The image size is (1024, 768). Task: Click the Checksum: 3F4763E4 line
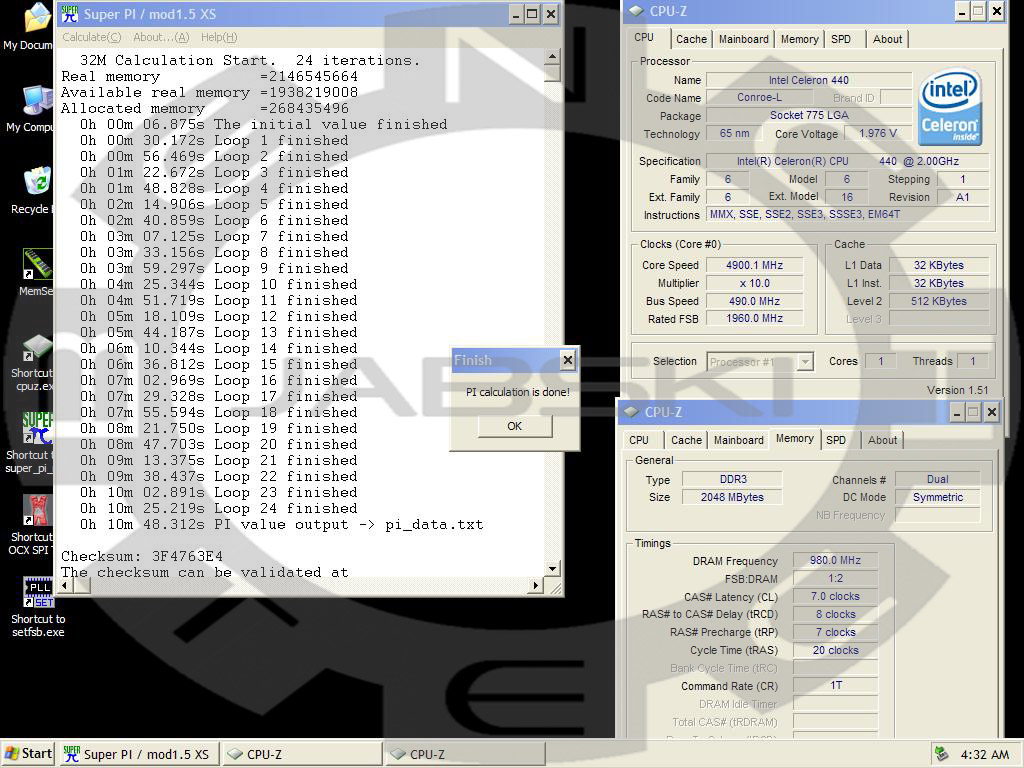tap(142, 556)
